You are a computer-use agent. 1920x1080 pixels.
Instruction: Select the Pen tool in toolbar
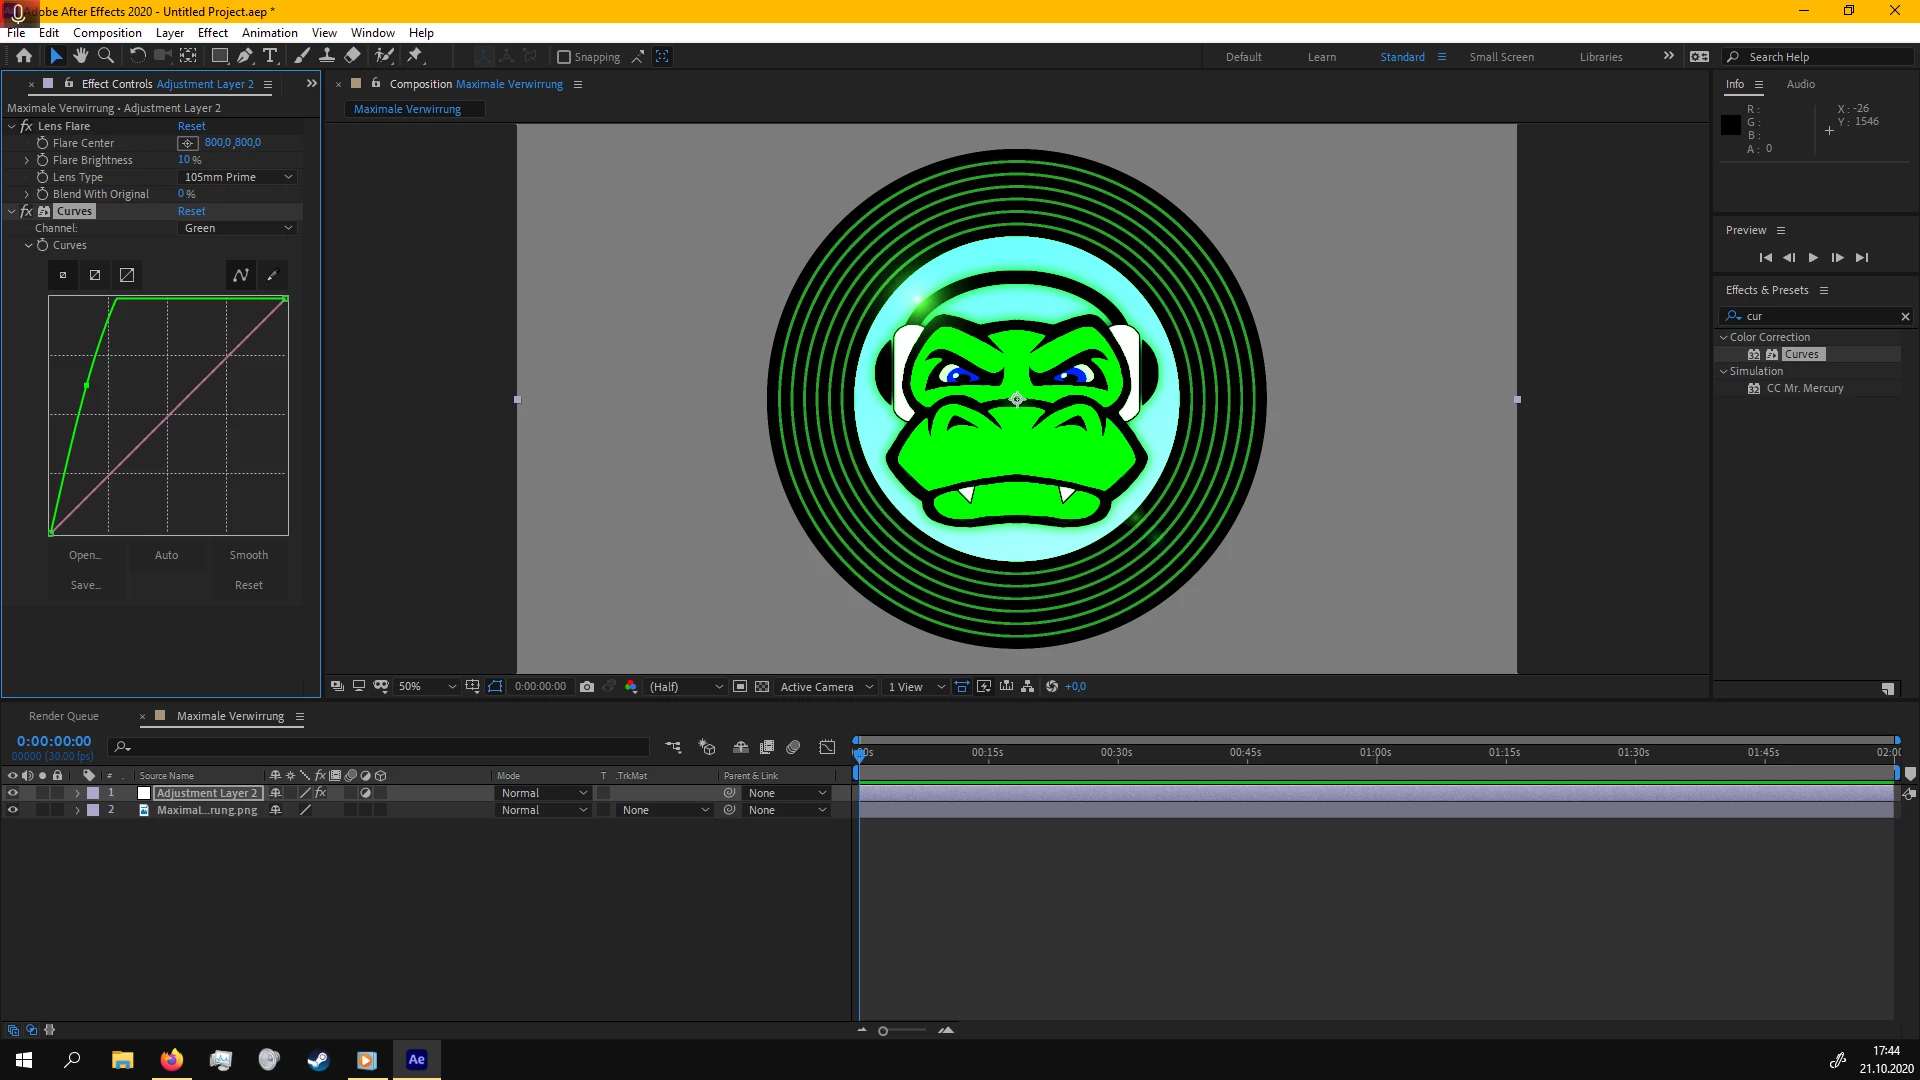click(x=245, y=56)
